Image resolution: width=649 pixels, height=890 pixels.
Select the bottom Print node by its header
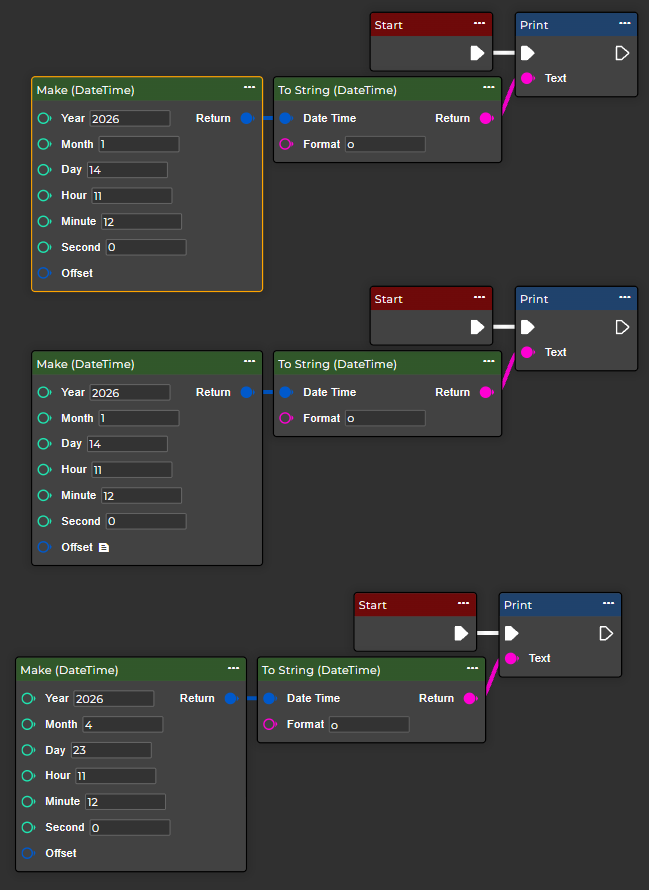545,605
